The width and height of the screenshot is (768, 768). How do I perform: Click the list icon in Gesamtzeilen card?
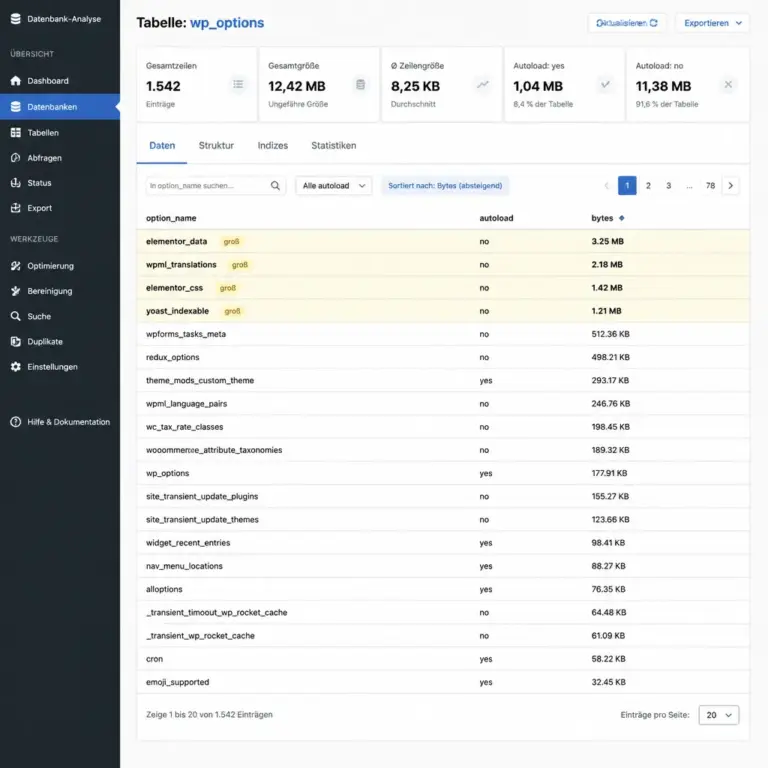point(238,84)
